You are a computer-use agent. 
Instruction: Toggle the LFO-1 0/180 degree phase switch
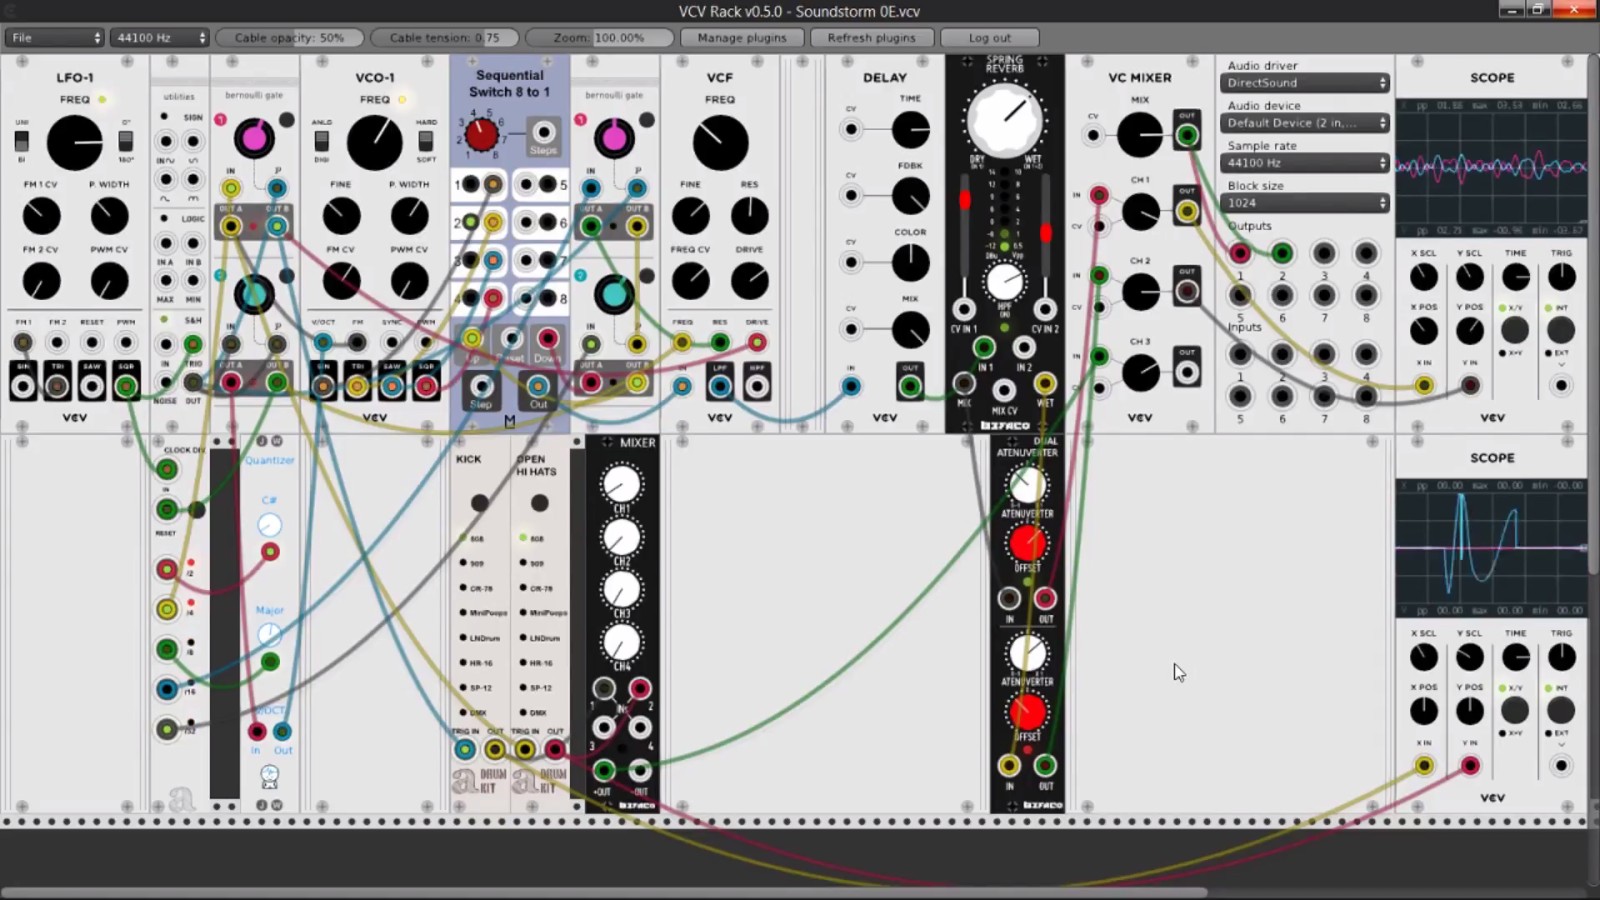tap(126, 140)
